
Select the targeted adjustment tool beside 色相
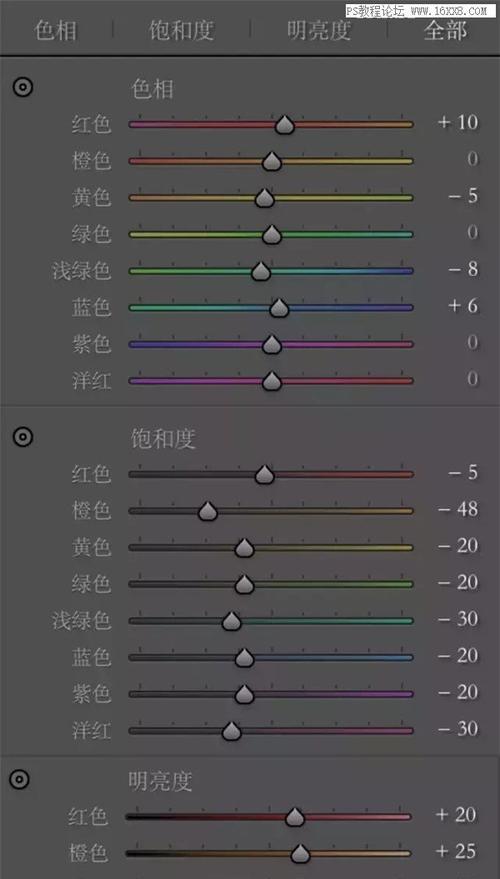pos(23,87)
